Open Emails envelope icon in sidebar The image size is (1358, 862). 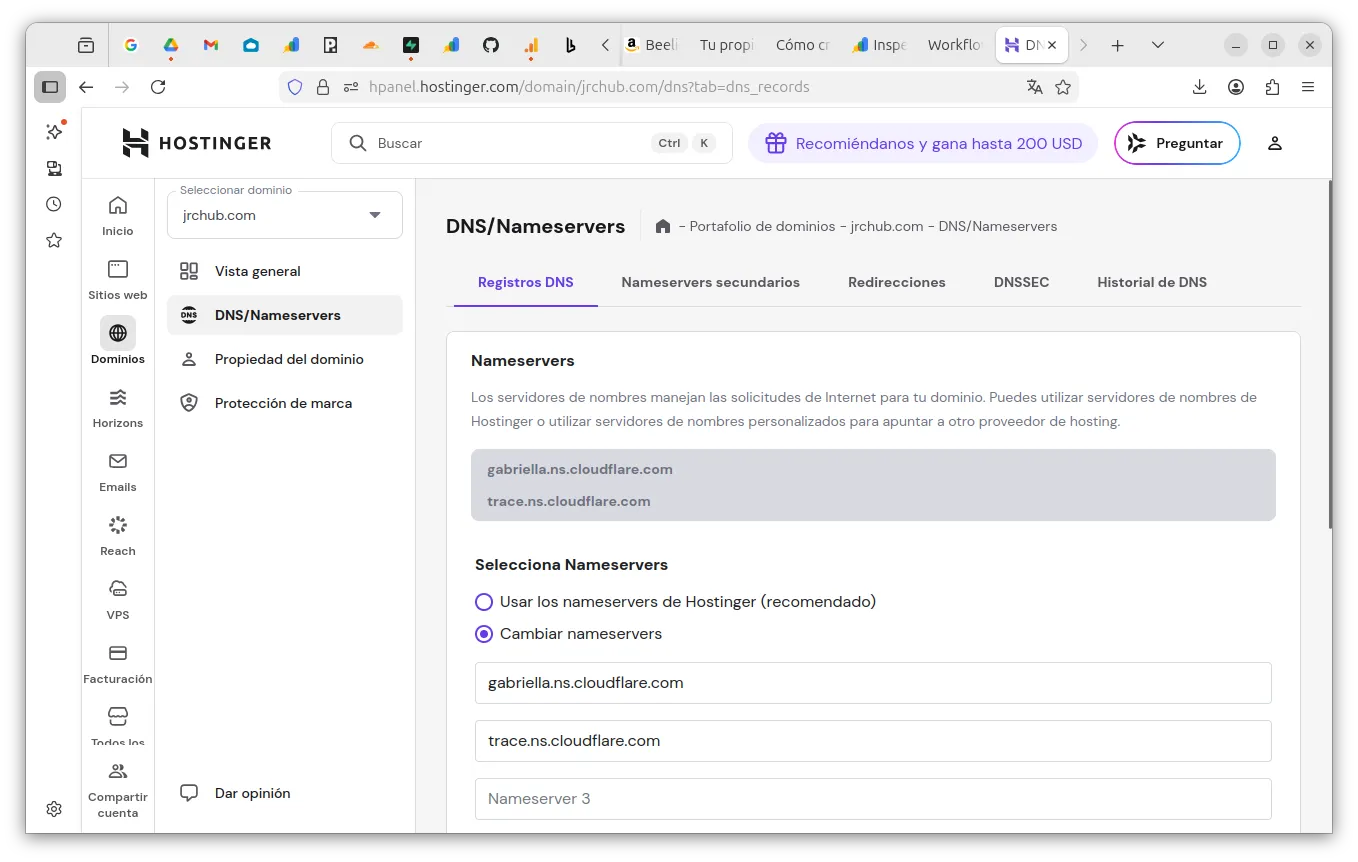click(118, 461)
